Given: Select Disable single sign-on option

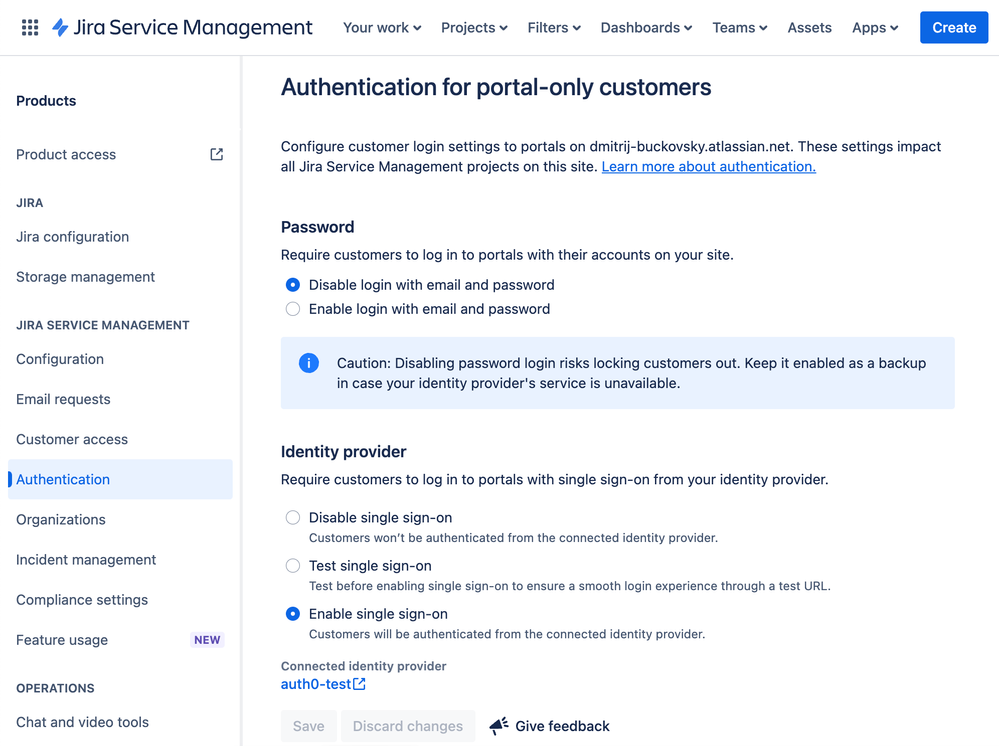Looking at the screenshot, I should (x=292, y=517).
